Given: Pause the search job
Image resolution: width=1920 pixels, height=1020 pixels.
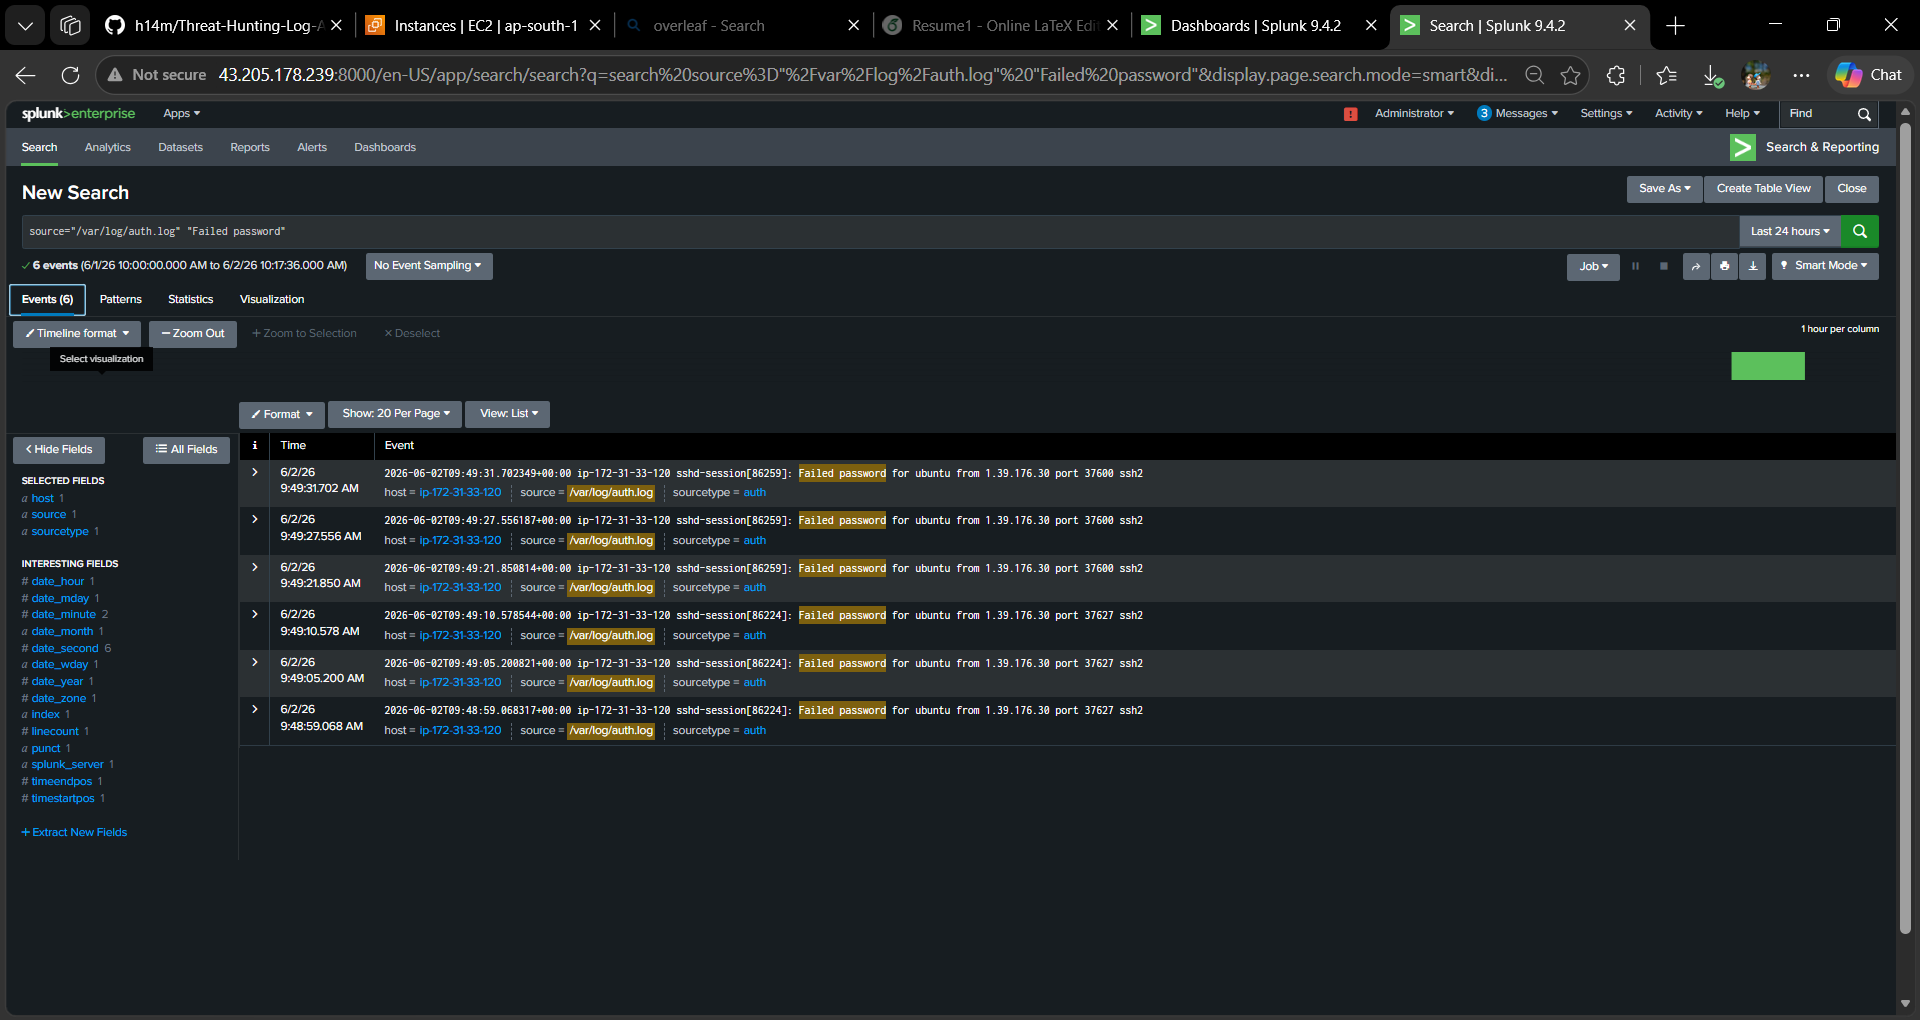Looking at the screenshot, I should (x=1635, y=266).
